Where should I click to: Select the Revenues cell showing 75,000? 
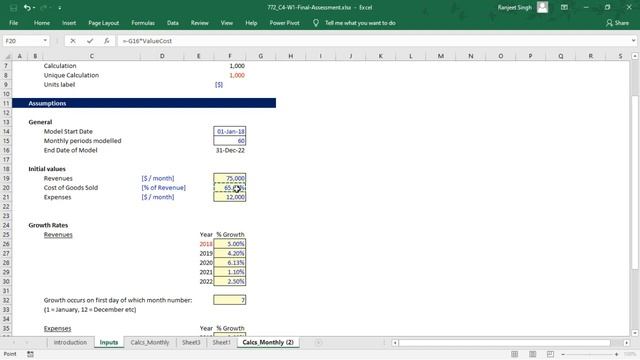(x=229, y=178)
